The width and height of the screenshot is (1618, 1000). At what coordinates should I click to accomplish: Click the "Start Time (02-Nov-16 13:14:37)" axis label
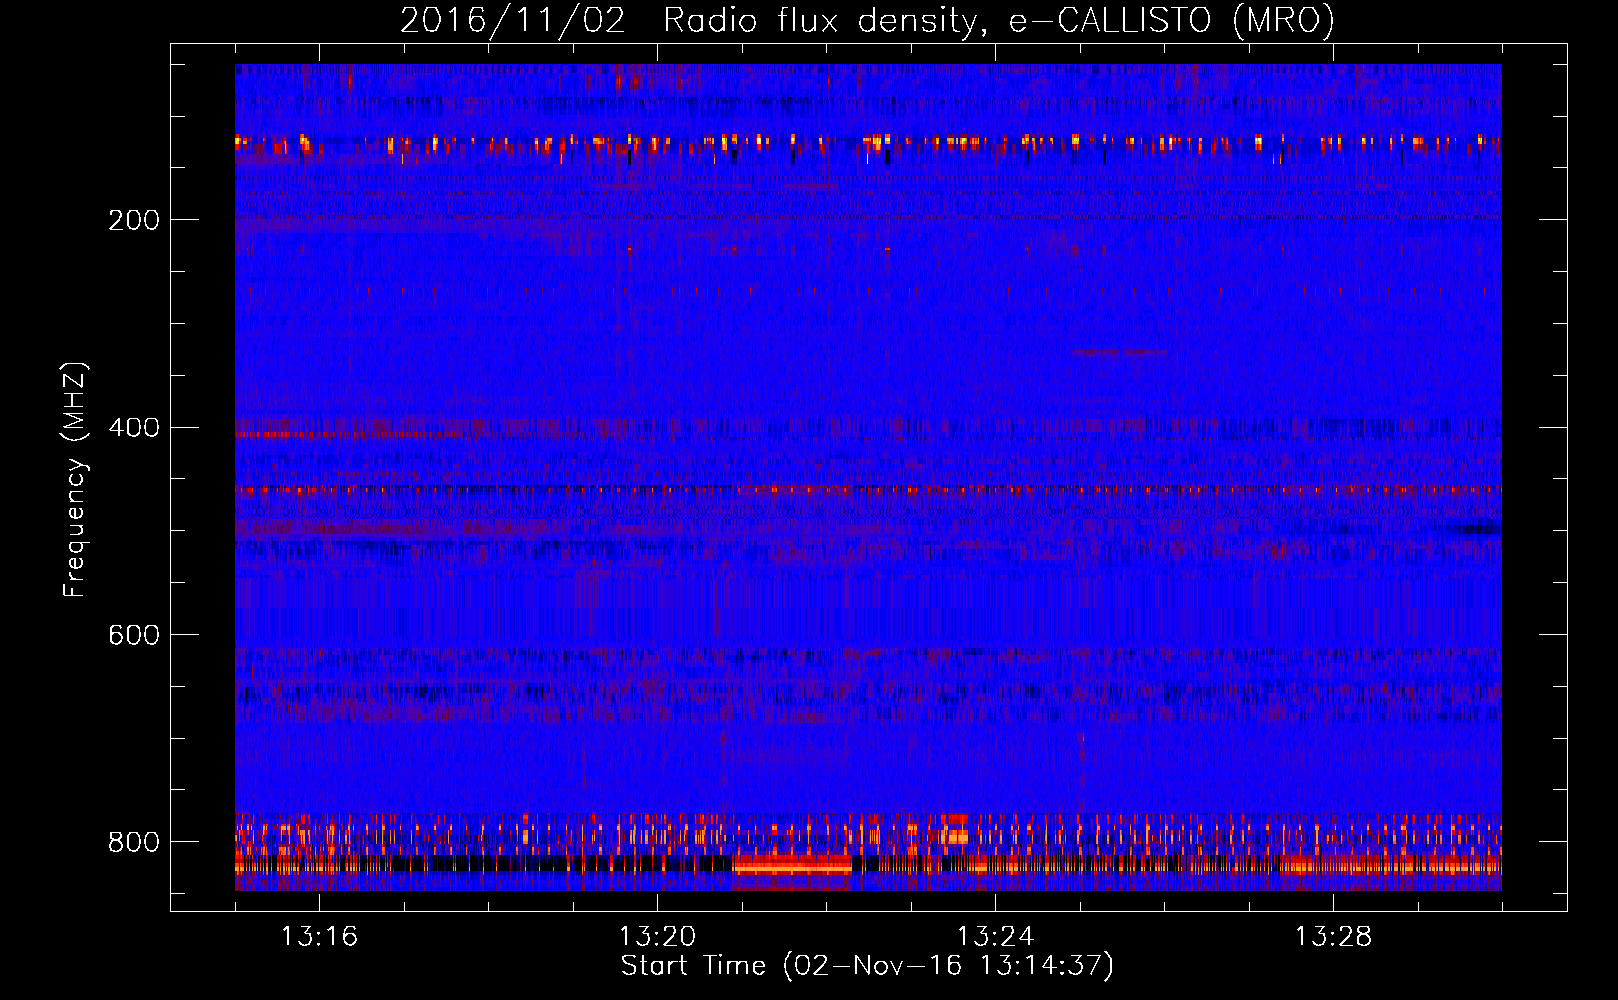867,966
